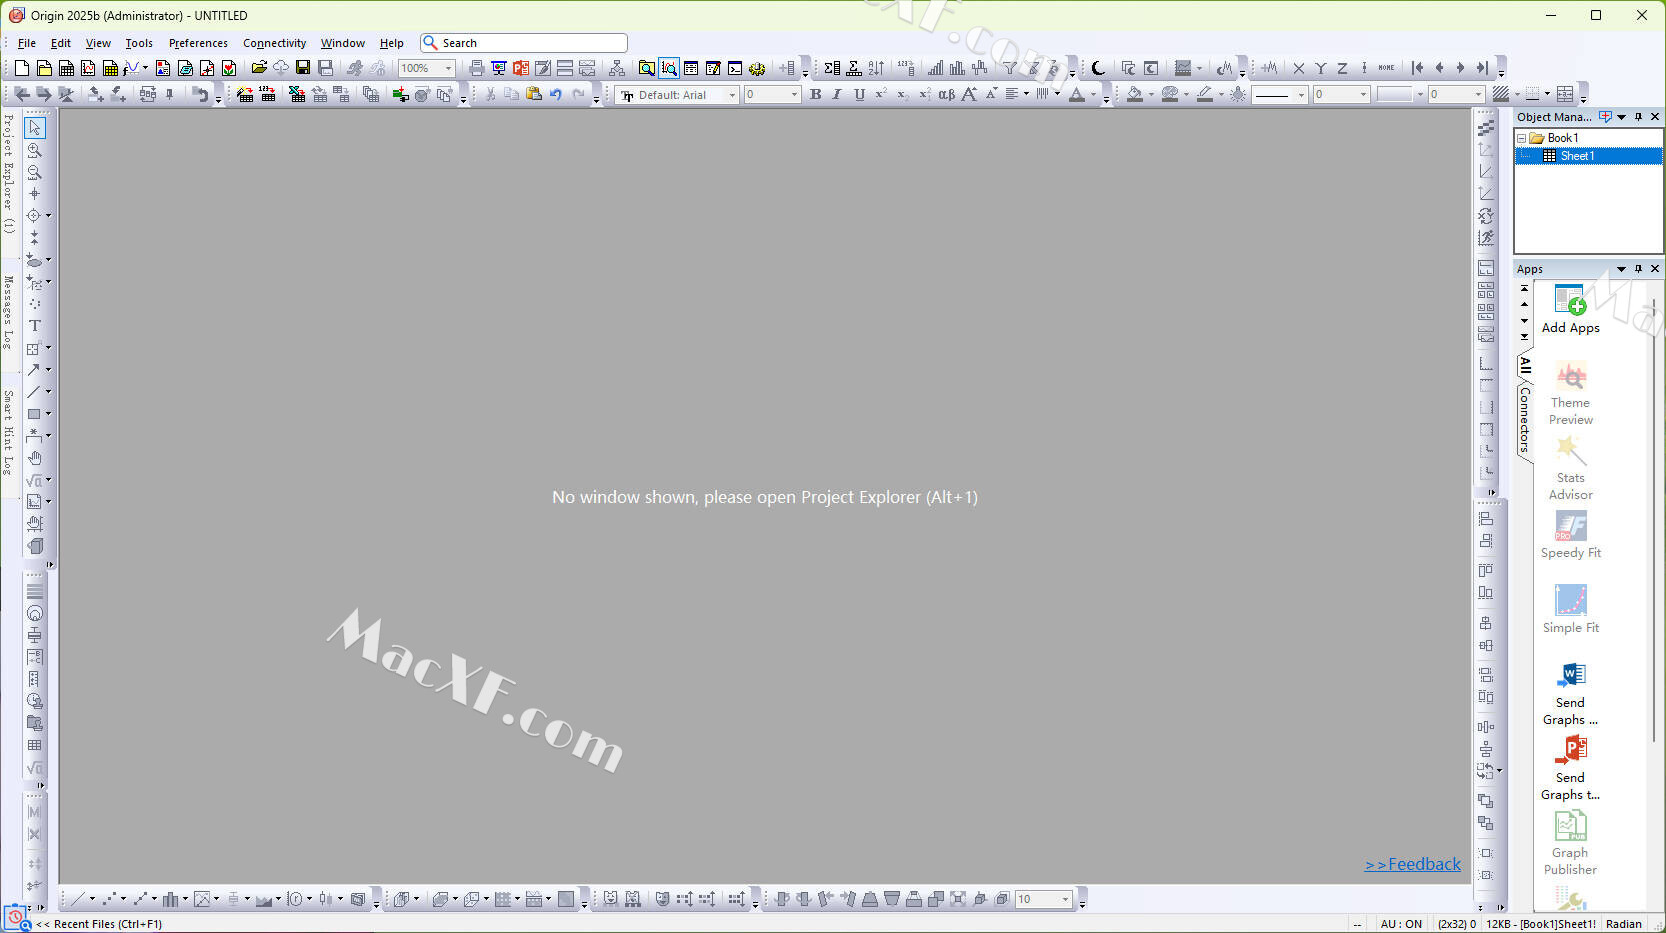Set column designation to Y
Screen dimensions: 1666x933
pos(1320,68)
